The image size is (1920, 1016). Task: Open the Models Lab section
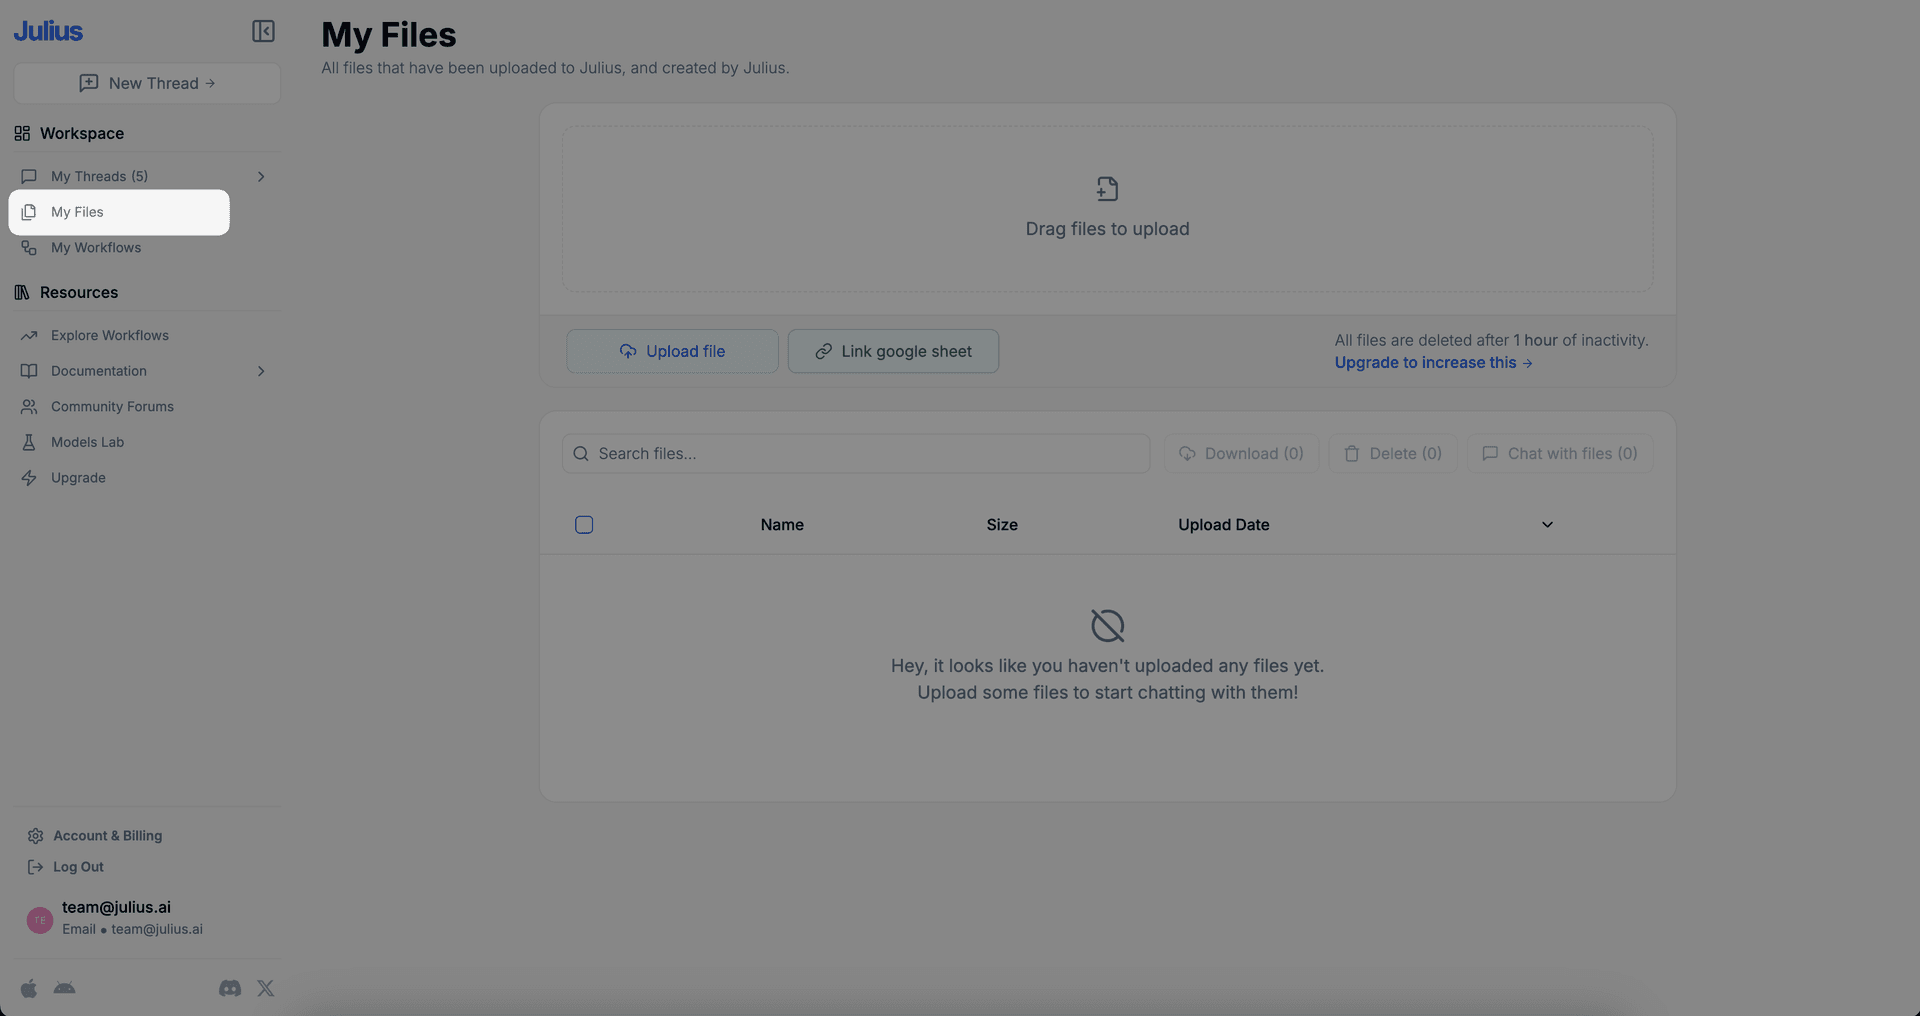[x=86, y=442]
